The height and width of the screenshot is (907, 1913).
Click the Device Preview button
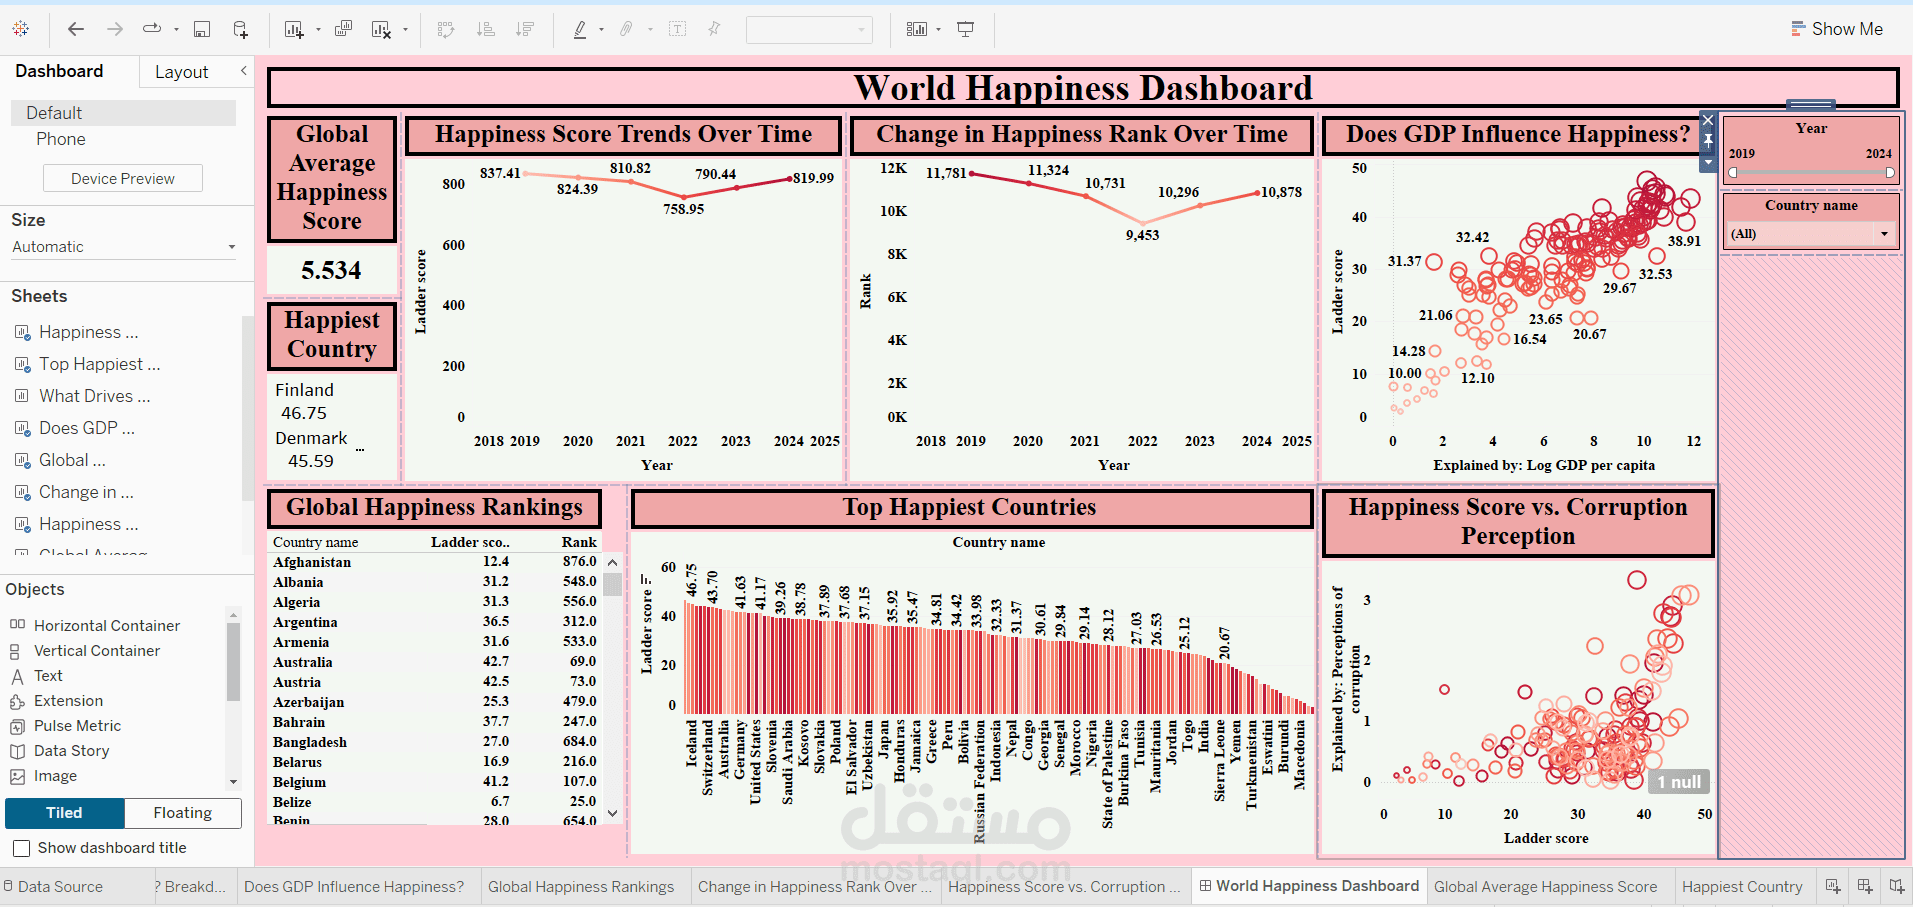point(123,178)
